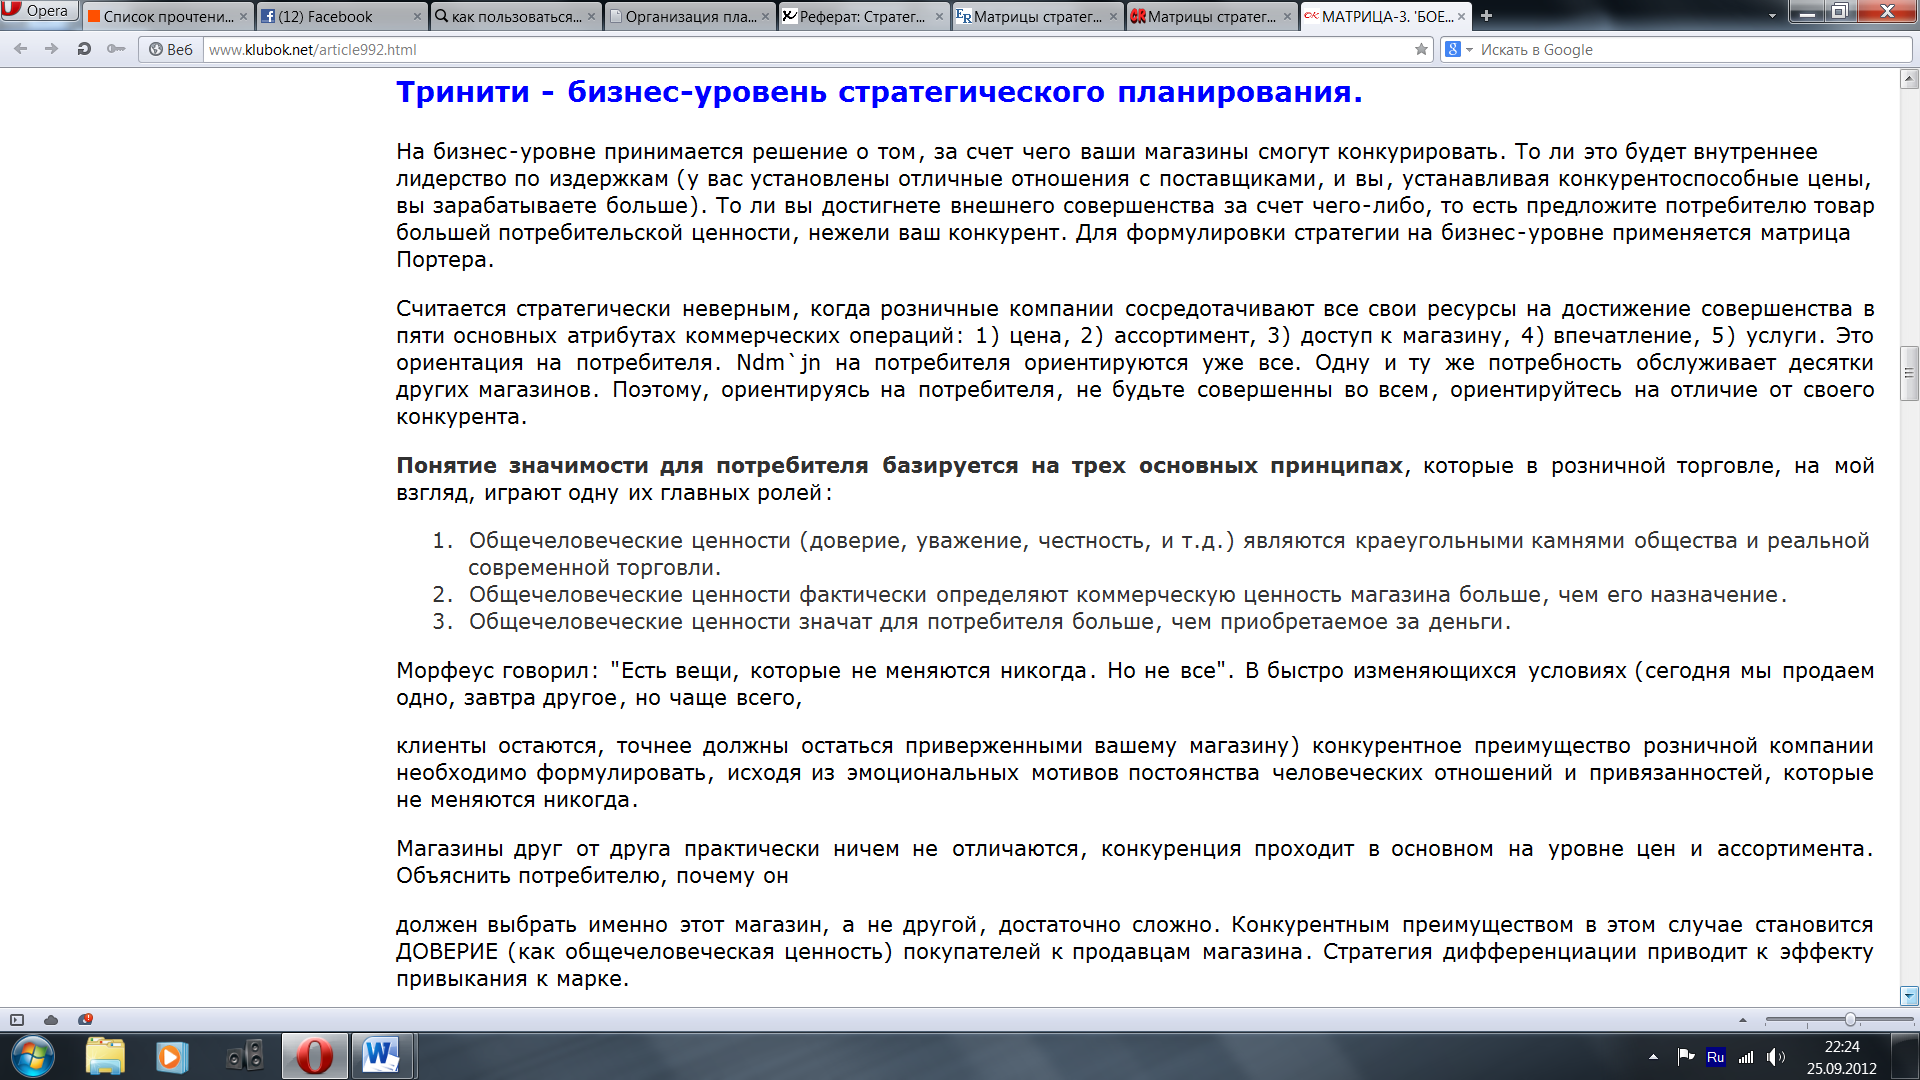Toggle the Opera panels button in status bar
Image resolution: width=1920 pixels, height=1080 pixels.
tap(17, 1020)
